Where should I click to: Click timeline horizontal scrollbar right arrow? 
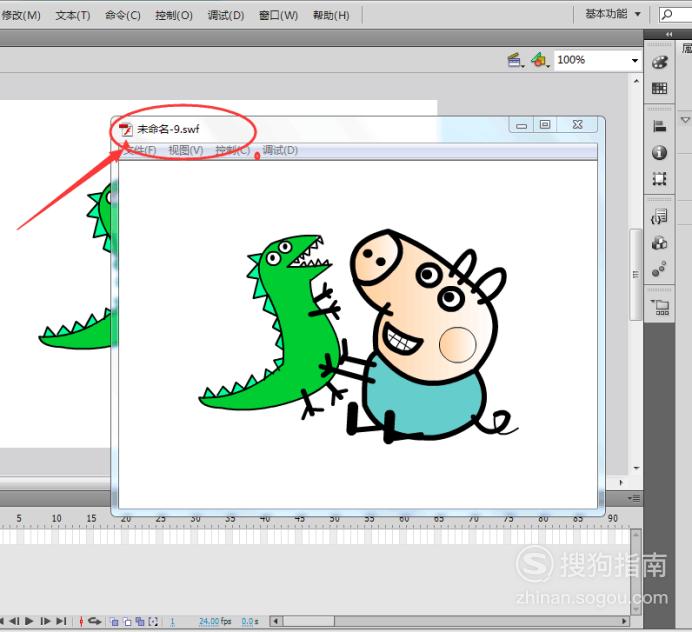(624, 621)
